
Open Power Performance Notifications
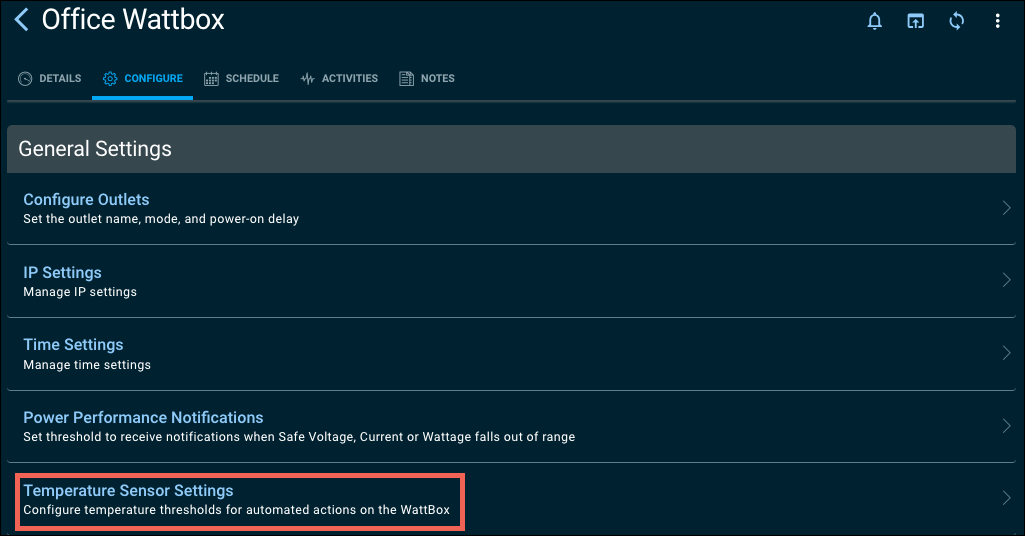coord(511,426)
